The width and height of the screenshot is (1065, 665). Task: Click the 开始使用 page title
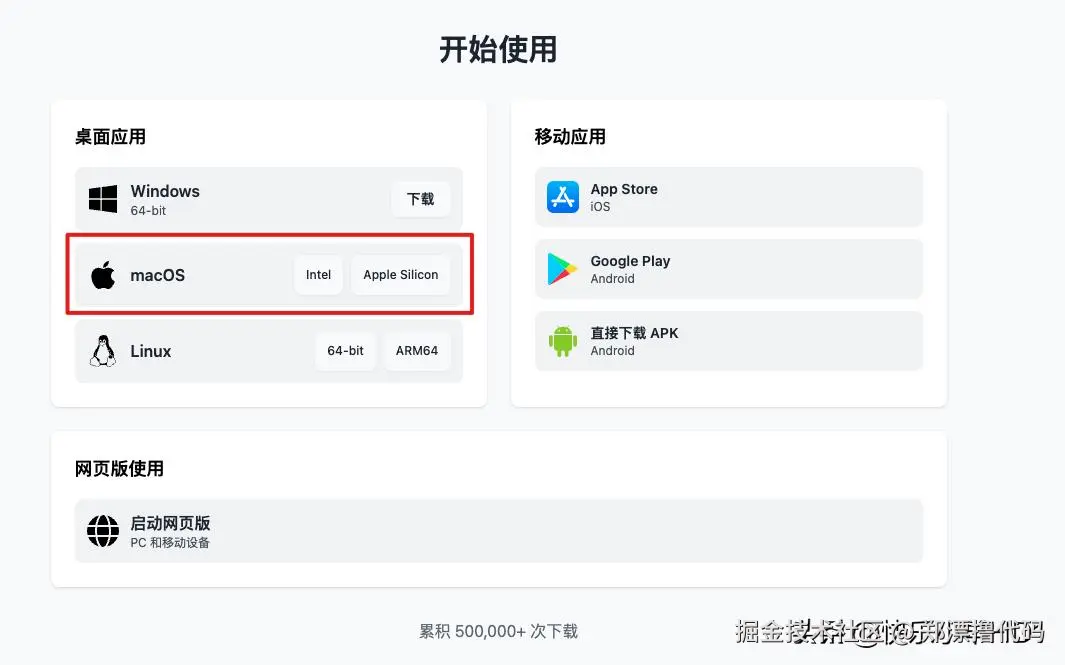point(498,50)
